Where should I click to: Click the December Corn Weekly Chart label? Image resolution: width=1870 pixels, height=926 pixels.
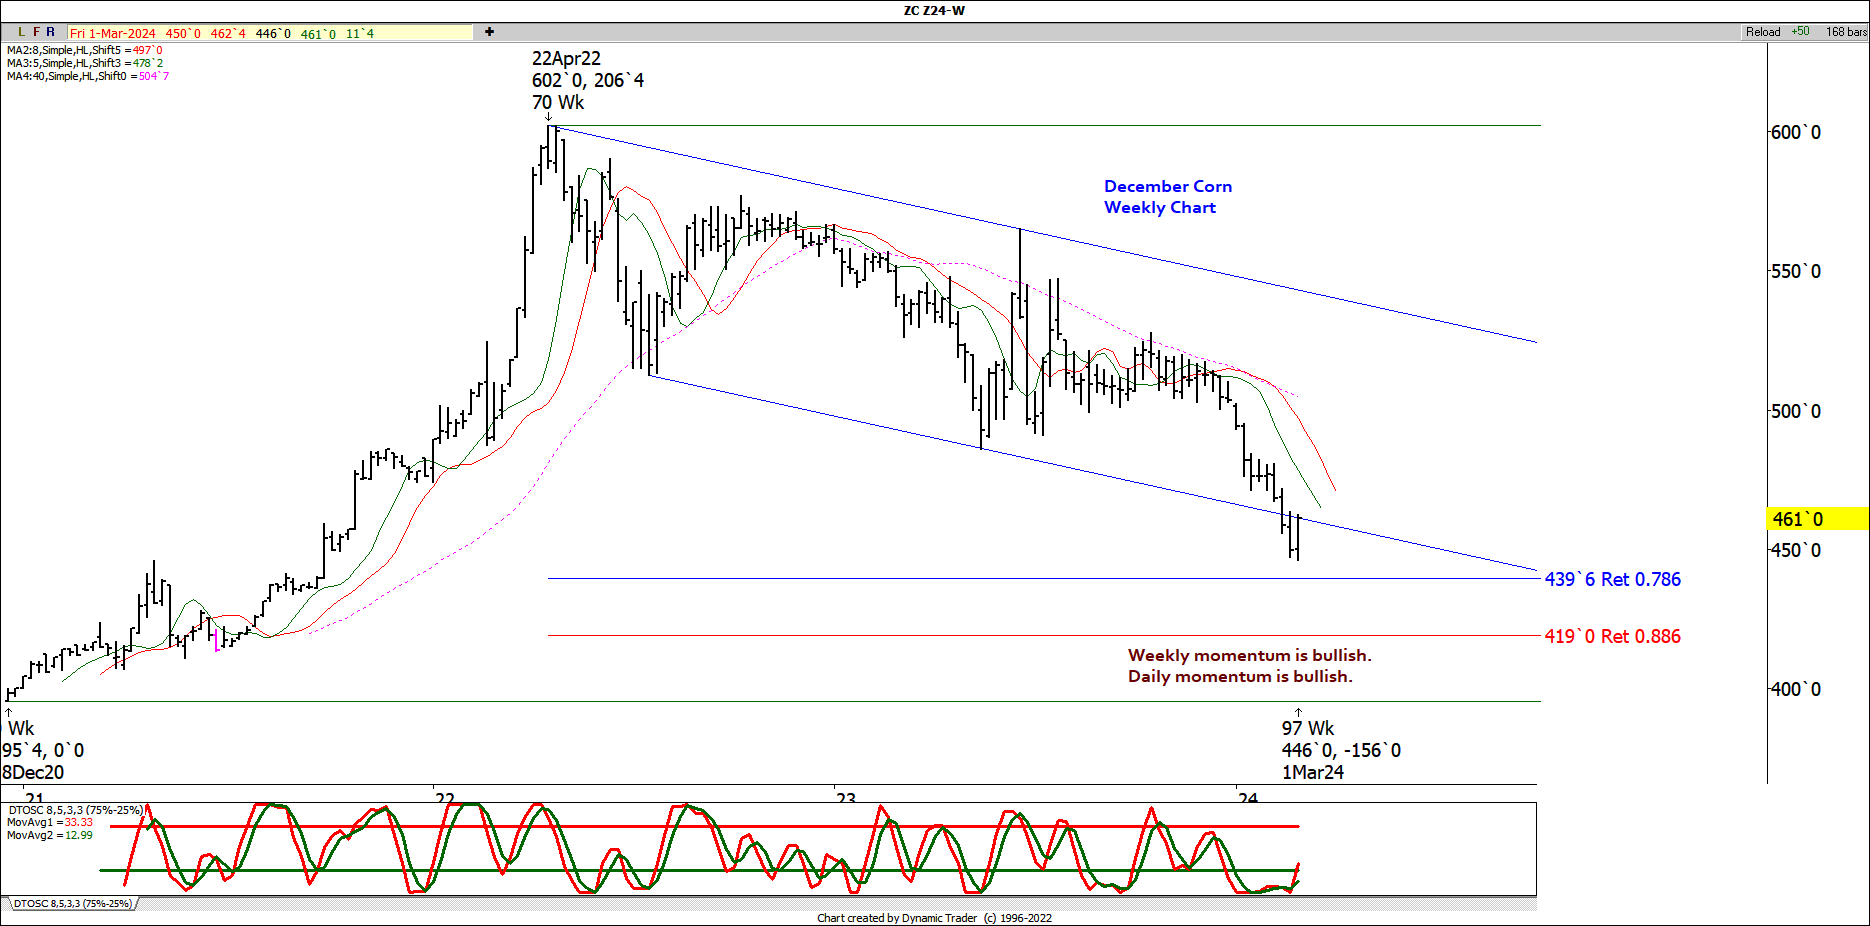point(1168,197)
